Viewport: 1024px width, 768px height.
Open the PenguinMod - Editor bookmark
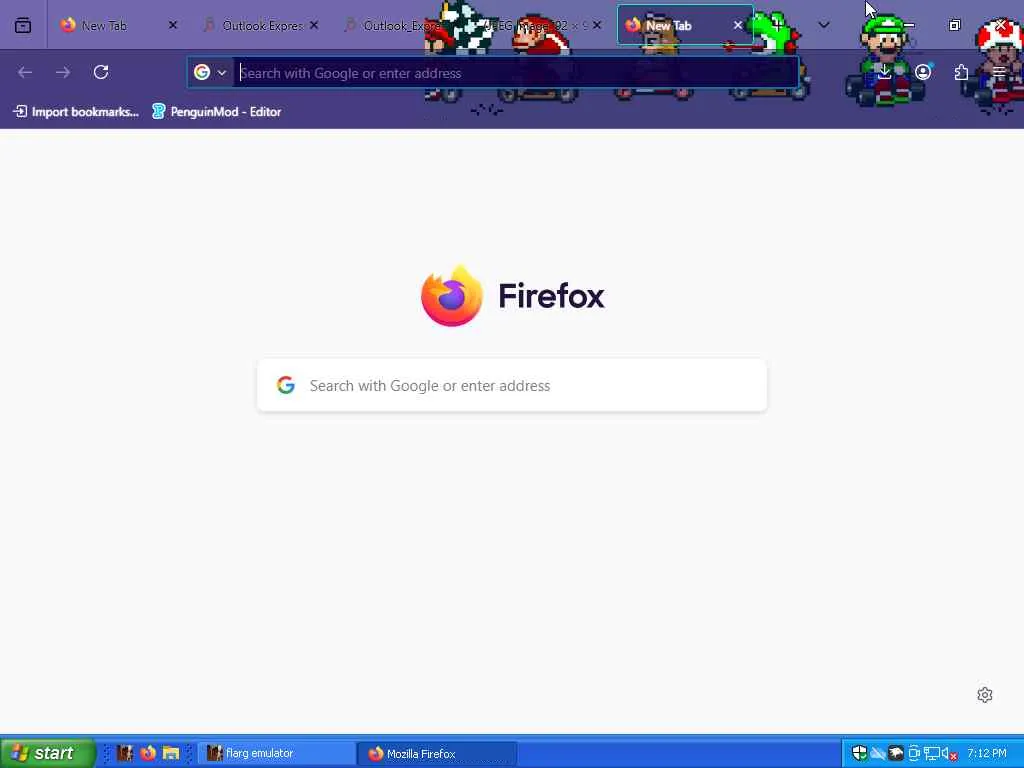(x=217, y=112)
